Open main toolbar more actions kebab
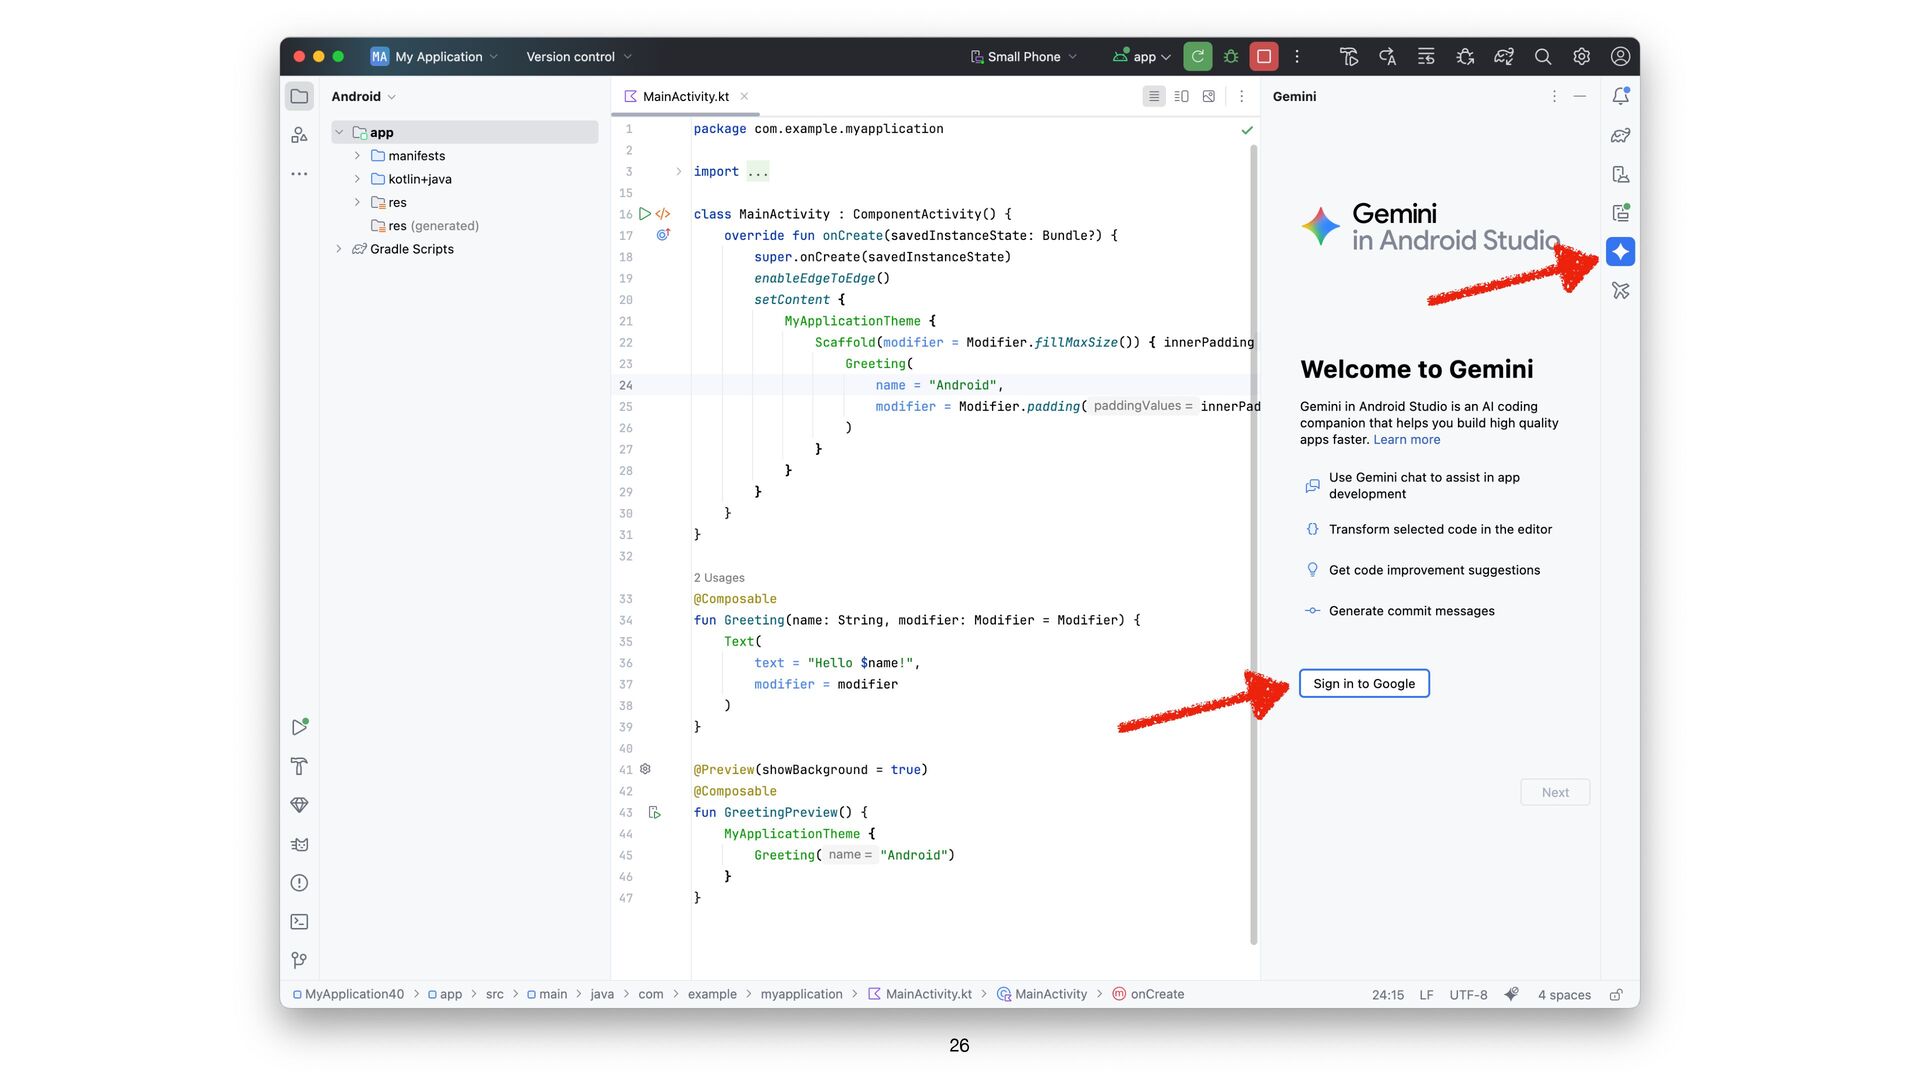The height and width of the screenshot is (1080, 1920). click(x=1297, y=57)
